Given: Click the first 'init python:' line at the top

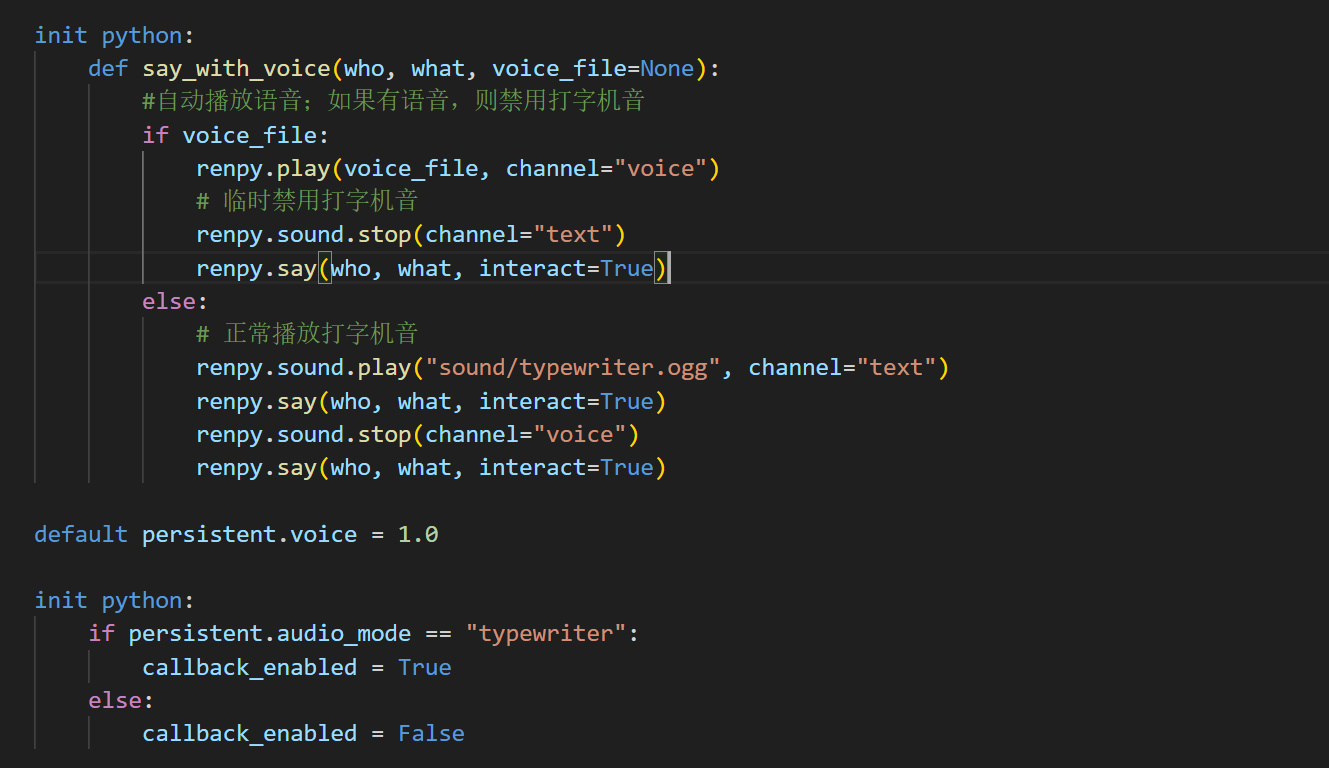Looking at the screenshot, I should point(108,36).
